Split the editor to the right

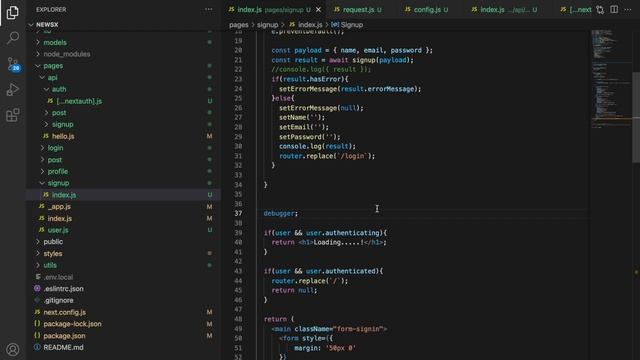pyautogui.click(x=614, y=9)
